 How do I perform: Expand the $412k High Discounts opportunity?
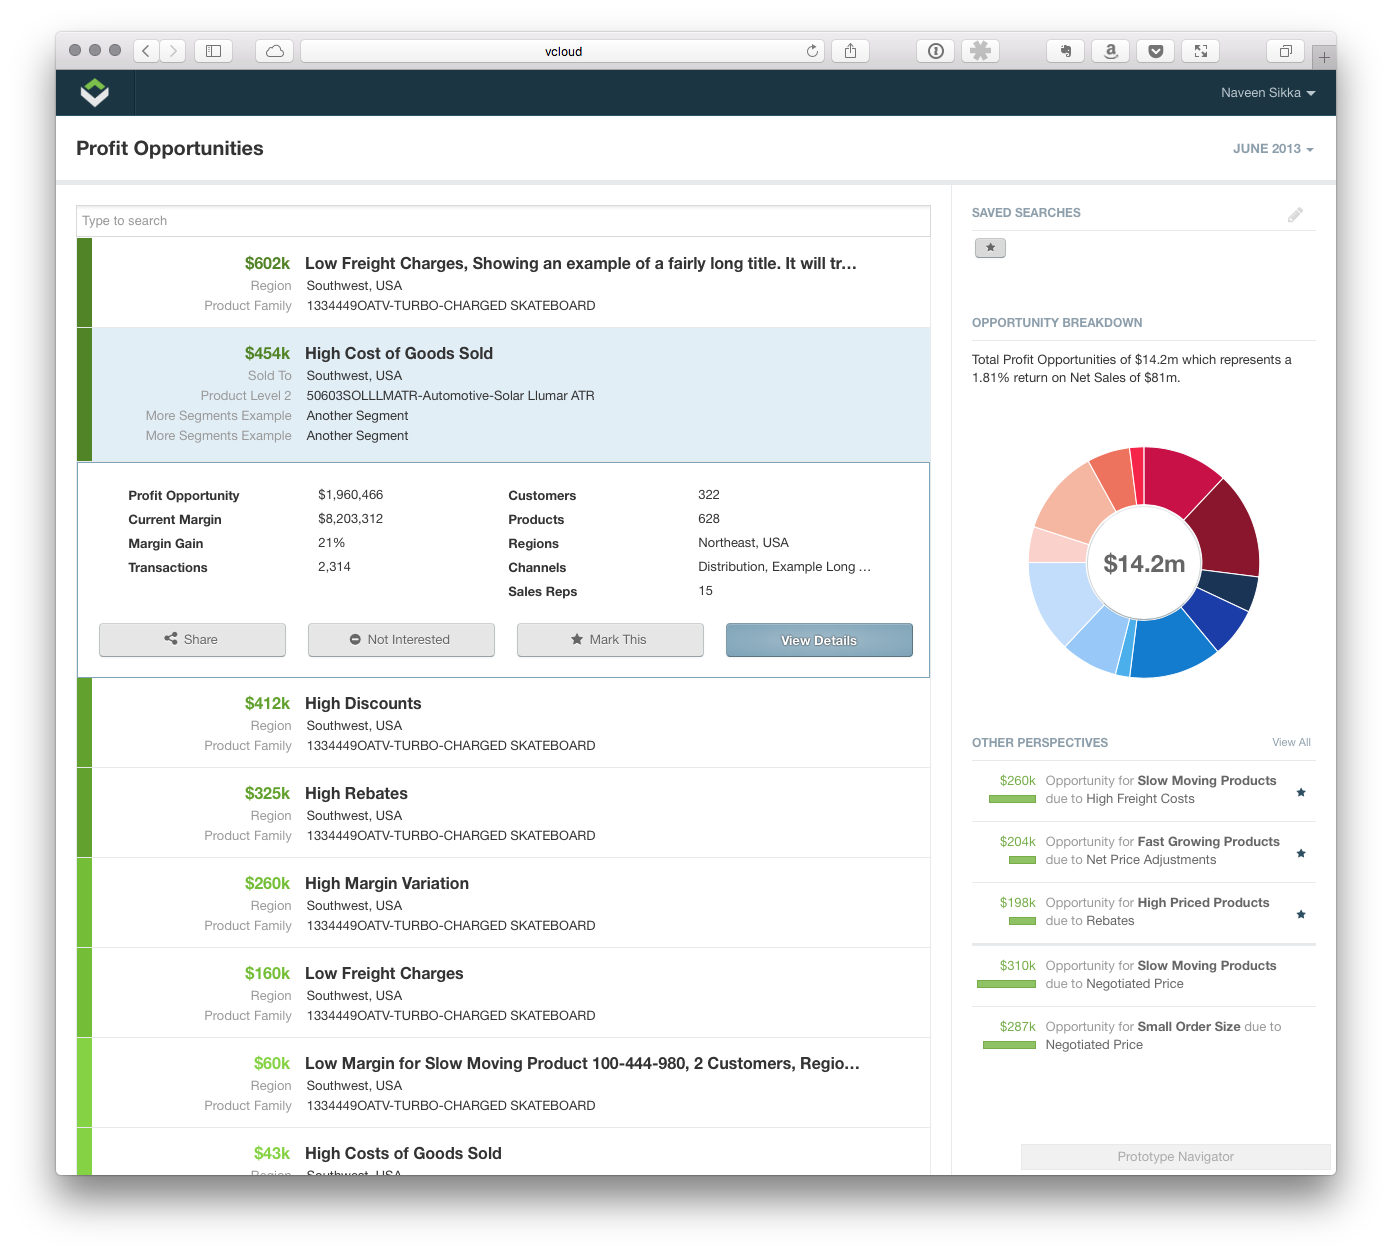(x=363, y=704)
